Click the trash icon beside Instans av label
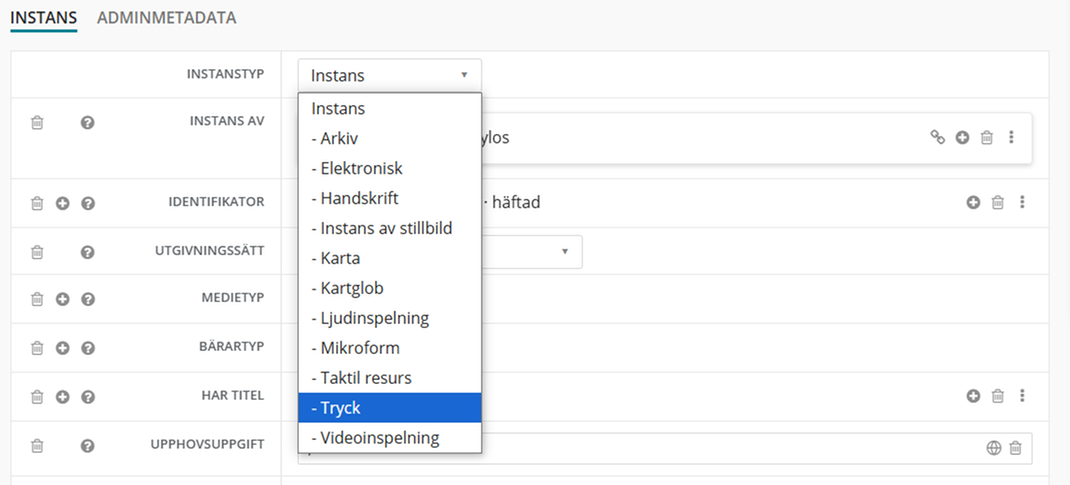Image resolution: width=1070 pixels, height=485 pixels. (x=37, y=122)
